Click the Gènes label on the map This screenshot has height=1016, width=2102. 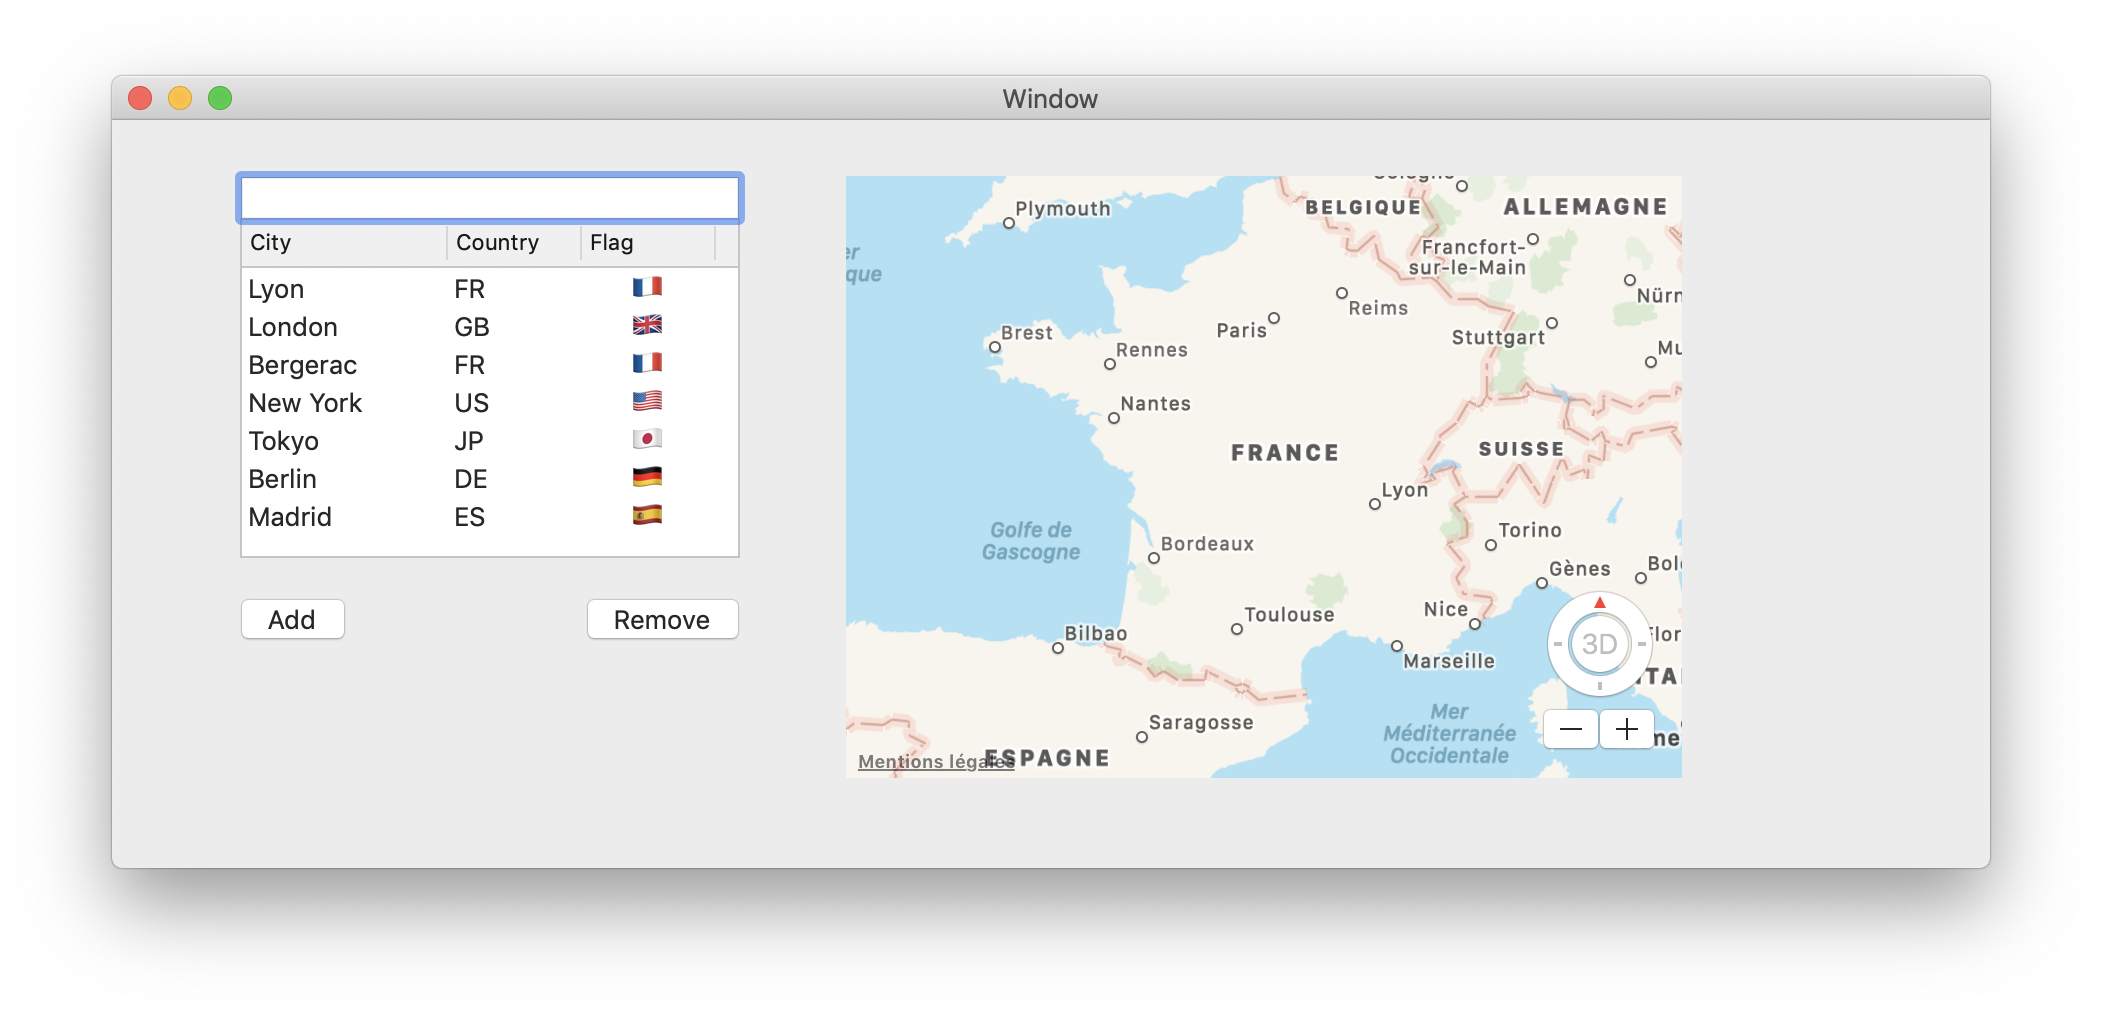[1580, 569]
